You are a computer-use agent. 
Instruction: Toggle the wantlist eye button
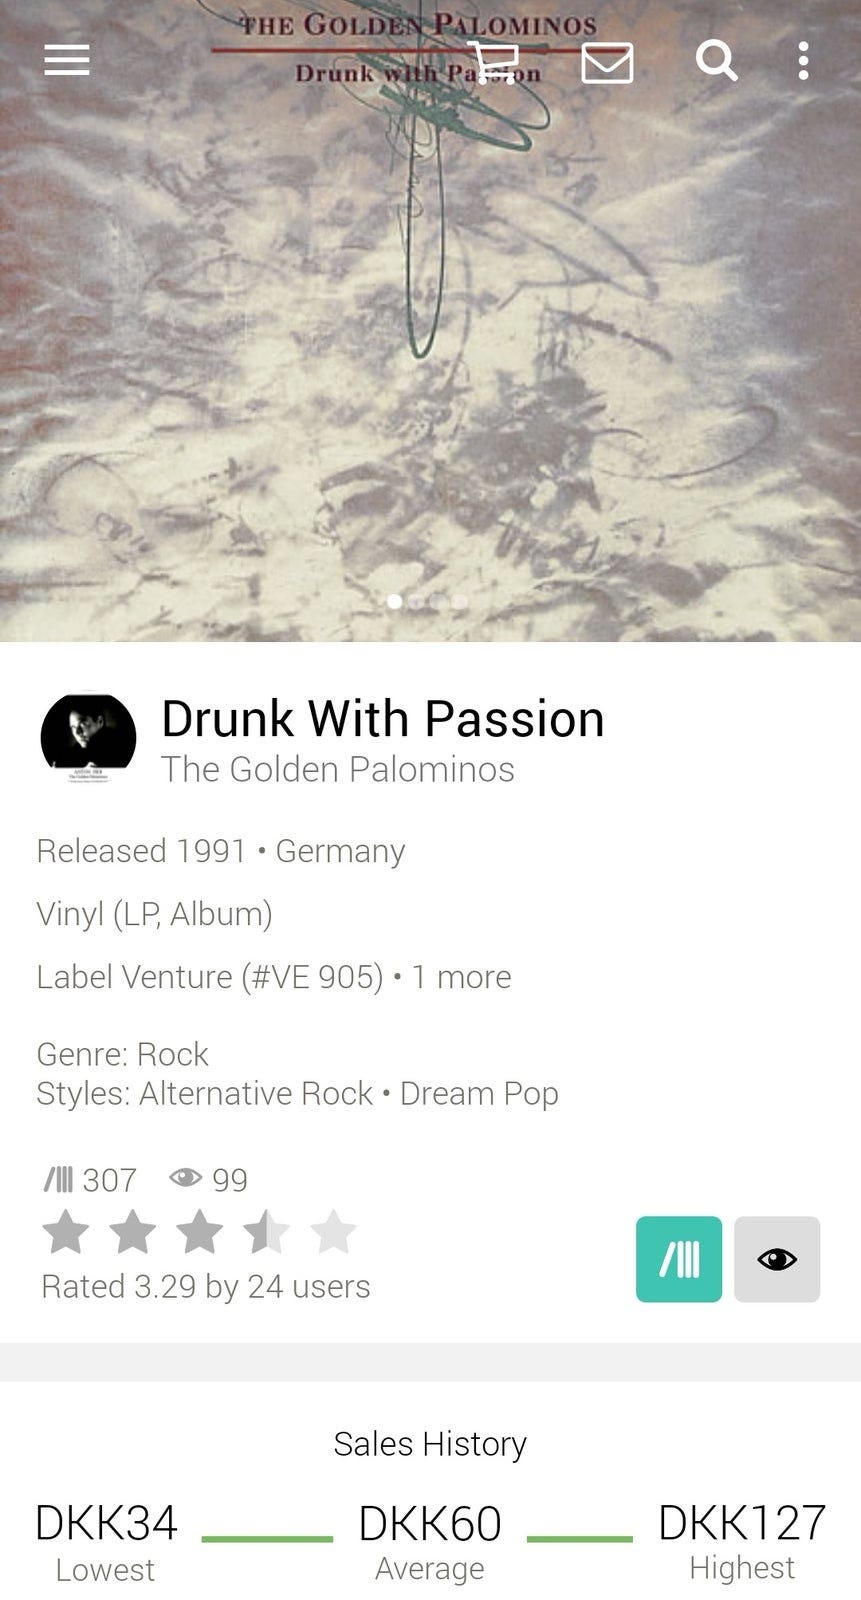(x=777, y=1259)
